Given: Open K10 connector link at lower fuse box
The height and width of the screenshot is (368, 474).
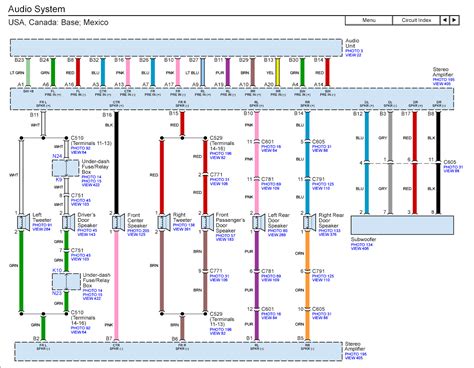Looking at the screenshot, I should [x=57, y=270].
